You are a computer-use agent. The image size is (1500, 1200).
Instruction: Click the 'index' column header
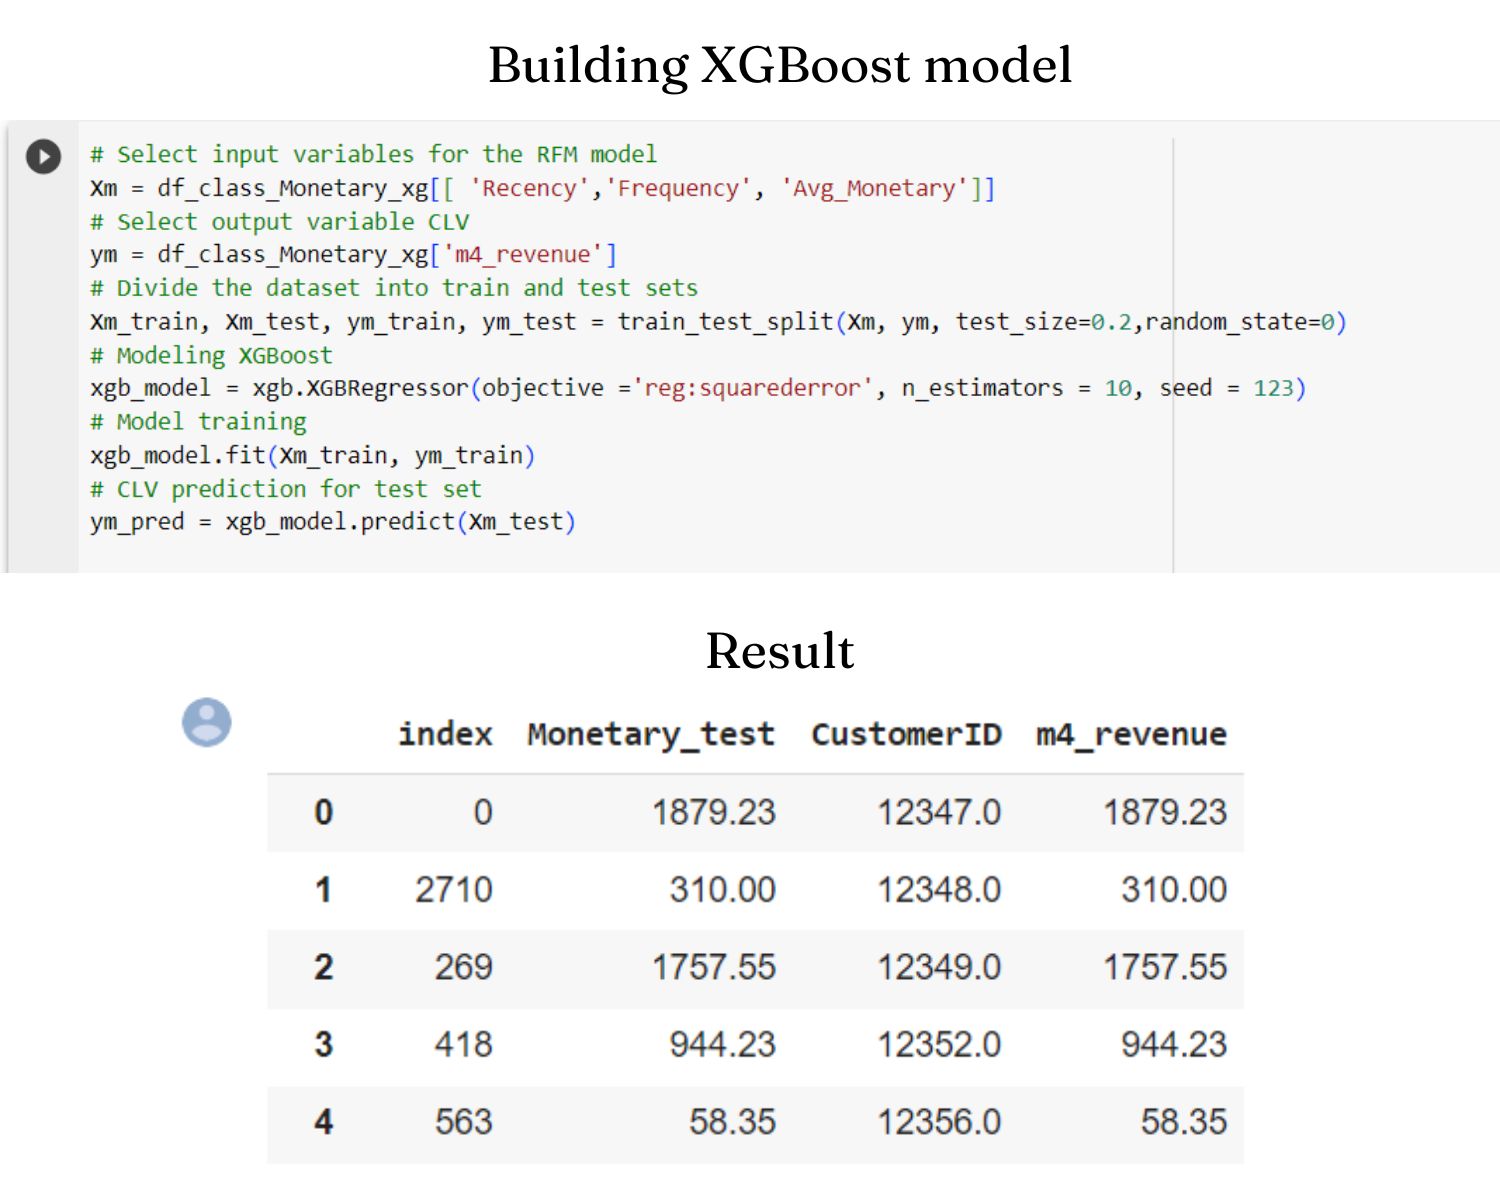tap(445, 734)
